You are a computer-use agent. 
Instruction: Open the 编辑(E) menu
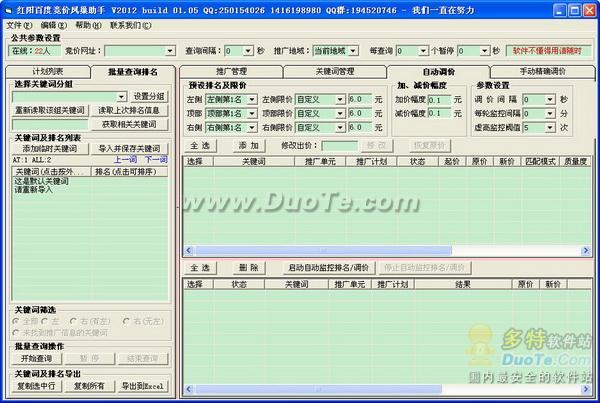[54, 25]
